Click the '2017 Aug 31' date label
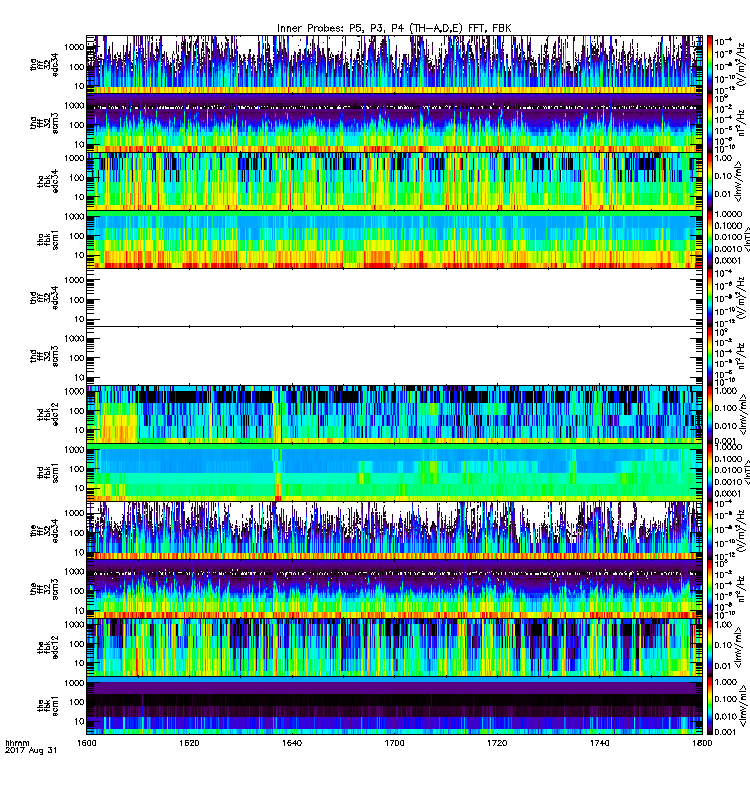This screenshot has width=750, height=800. [x=31, y=751]
